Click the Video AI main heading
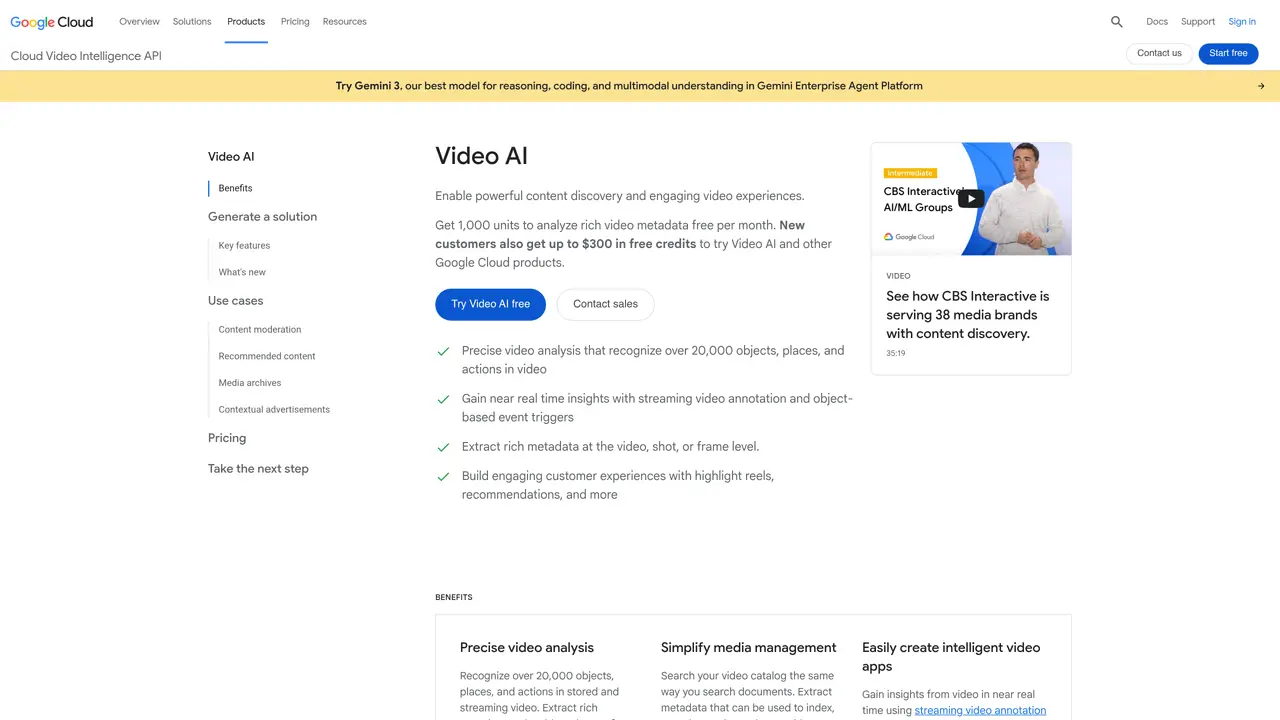 coord(481,156)
